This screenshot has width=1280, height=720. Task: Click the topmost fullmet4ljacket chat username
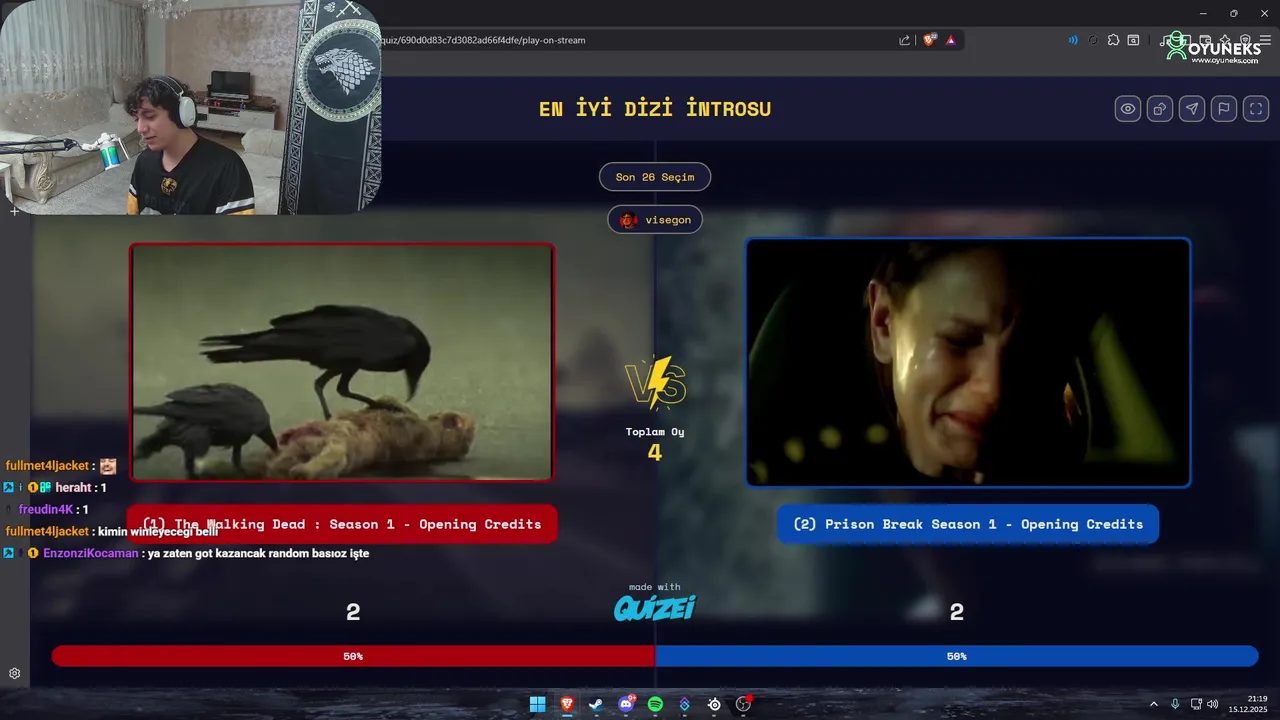[47, 466]
